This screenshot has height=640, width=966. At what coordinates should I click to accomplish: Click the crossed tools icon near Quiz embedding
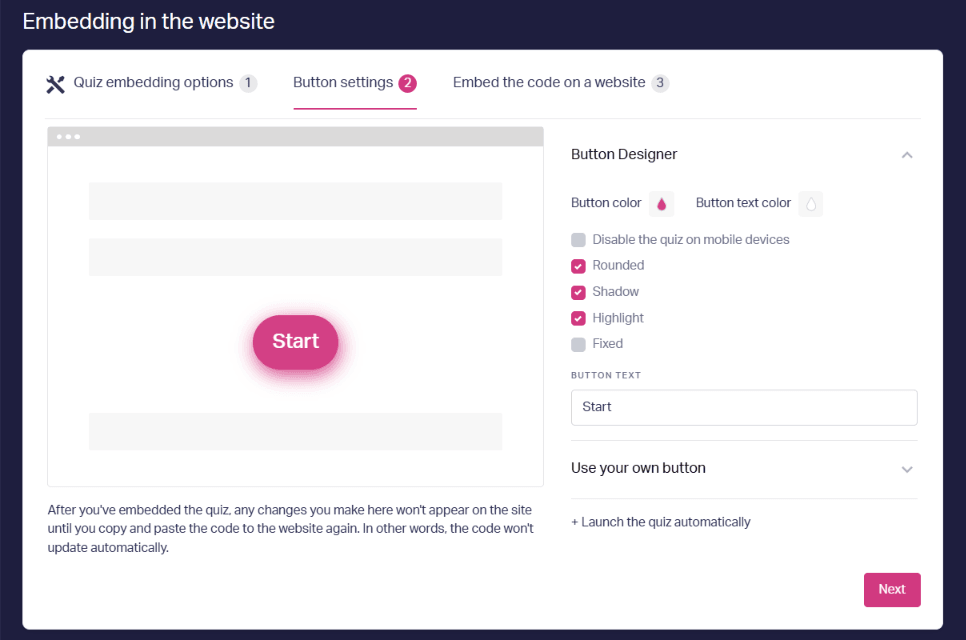click(55, 84)
